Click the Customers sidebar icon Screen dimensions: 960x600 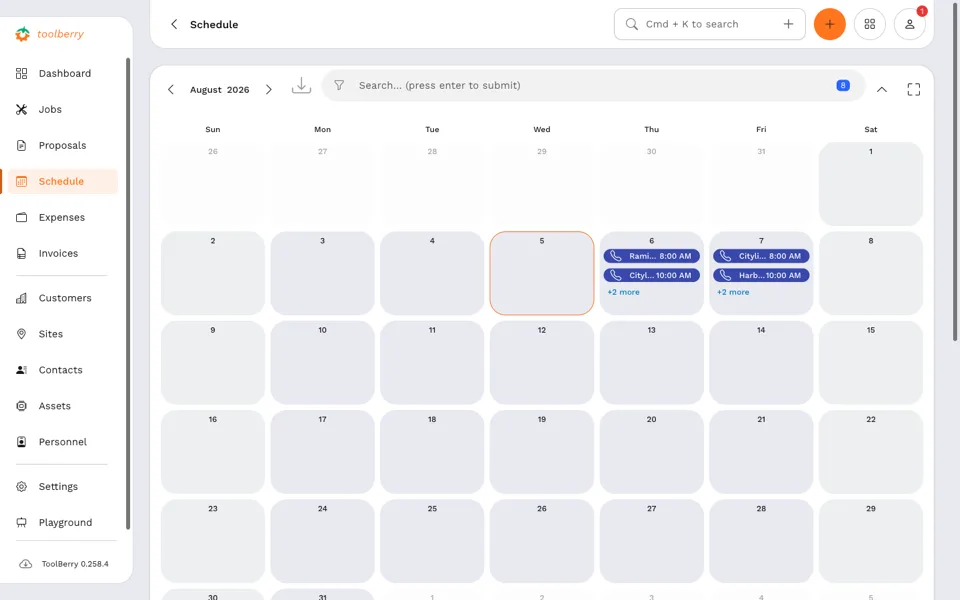click(x=21, y=298)
